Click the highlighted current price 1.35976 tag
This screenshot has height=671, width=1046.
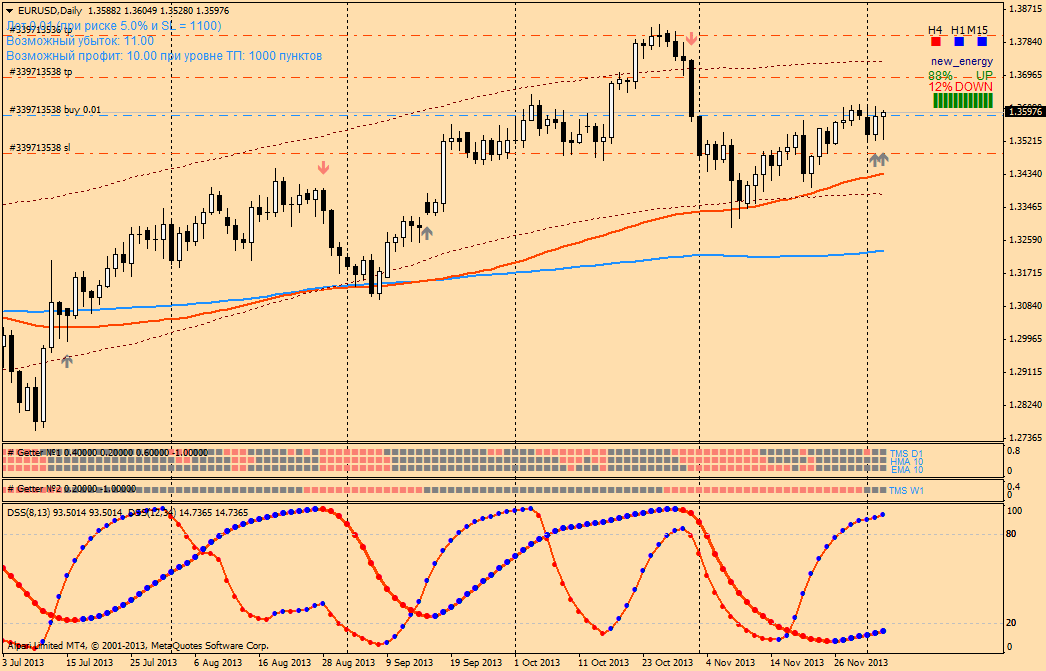(x=1025, y=111)
